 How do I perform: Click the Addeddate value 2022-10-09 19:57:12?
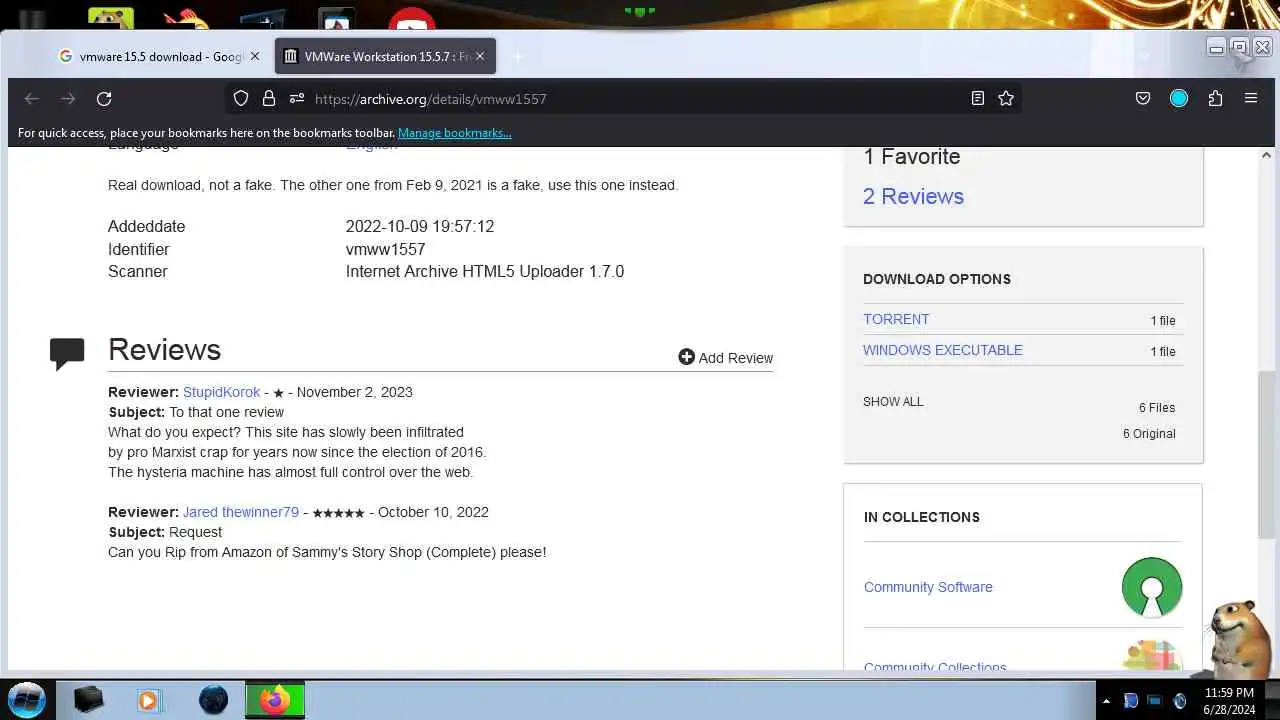coord(420,226)
